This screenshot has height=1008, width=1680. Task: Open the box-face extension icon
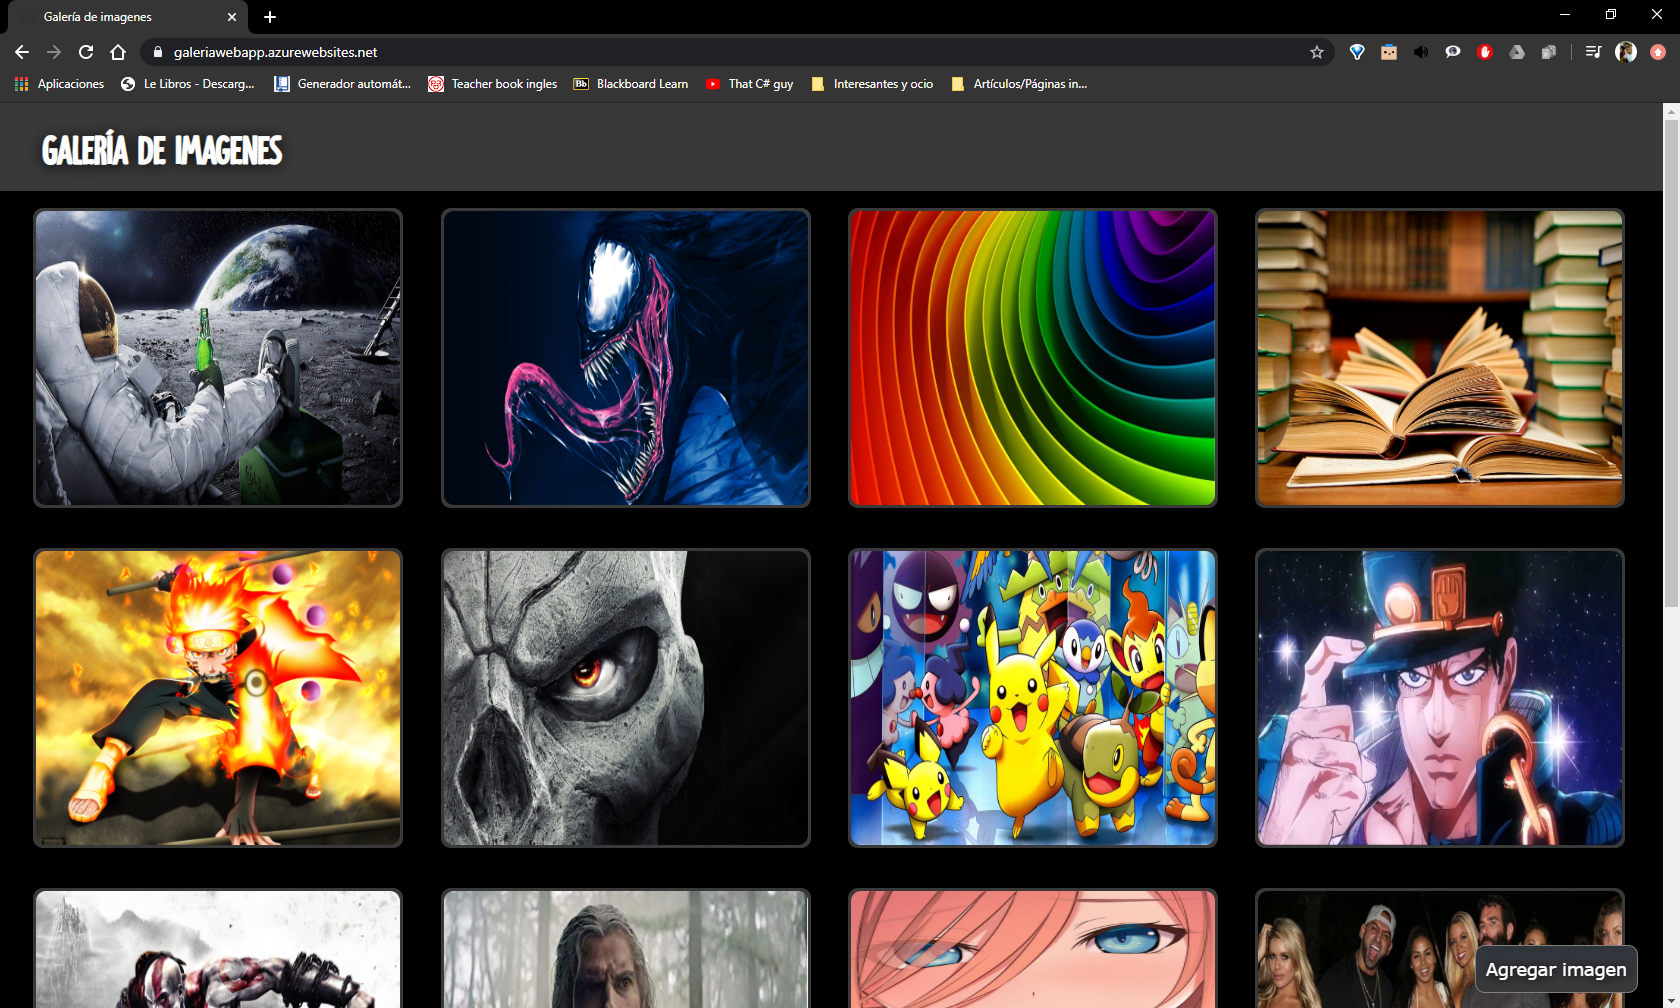1389,52
